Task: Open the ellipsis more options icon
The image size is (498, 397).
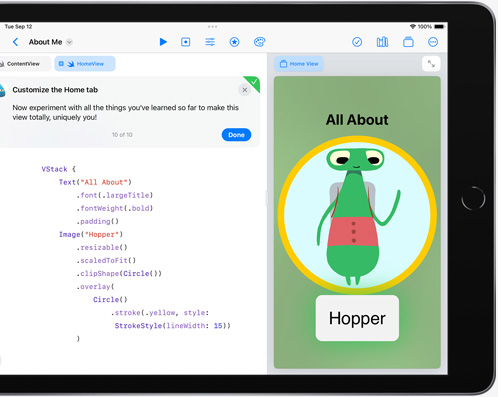Action: (x=433, y=42)
